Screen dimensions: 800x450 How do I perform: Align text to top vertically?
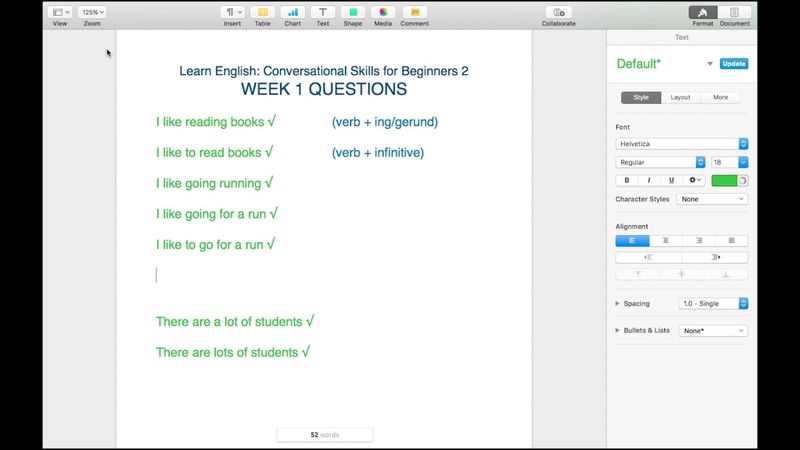[638, 274]
